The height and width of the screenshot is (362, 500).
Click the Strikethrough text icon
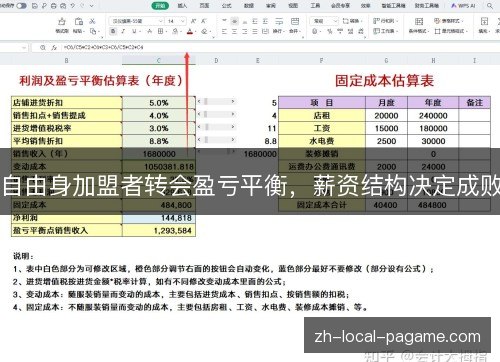[x=149, y=31]
